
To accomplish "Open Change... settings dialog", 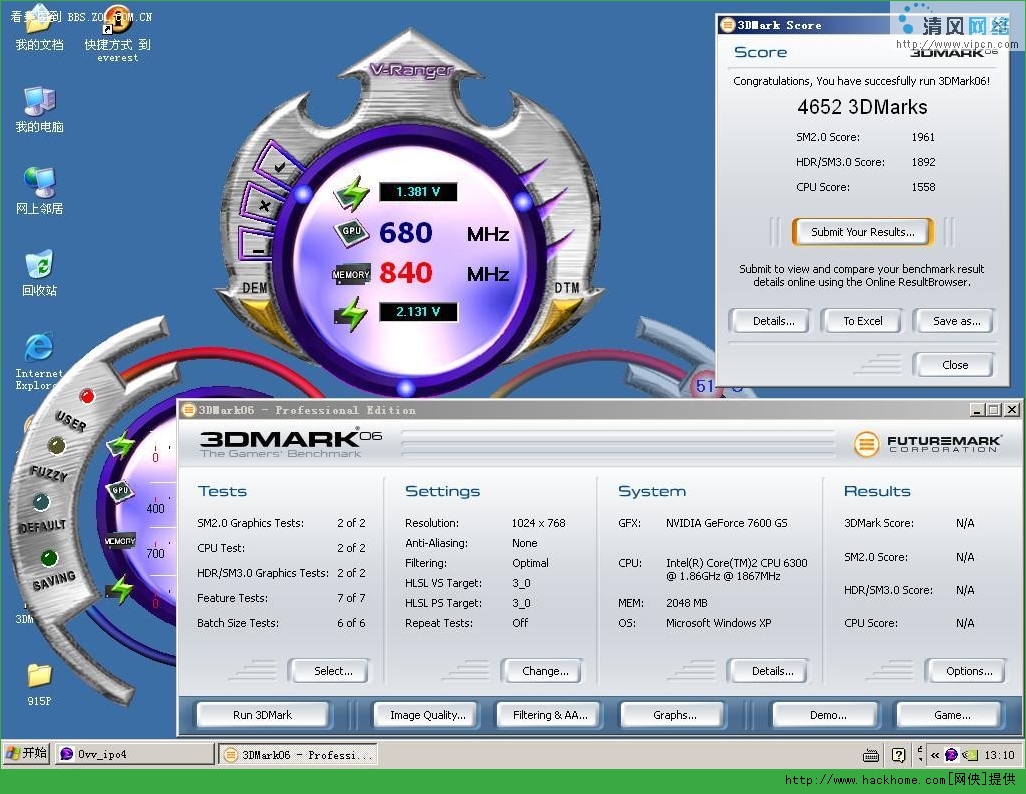I will tap(545, 671).
